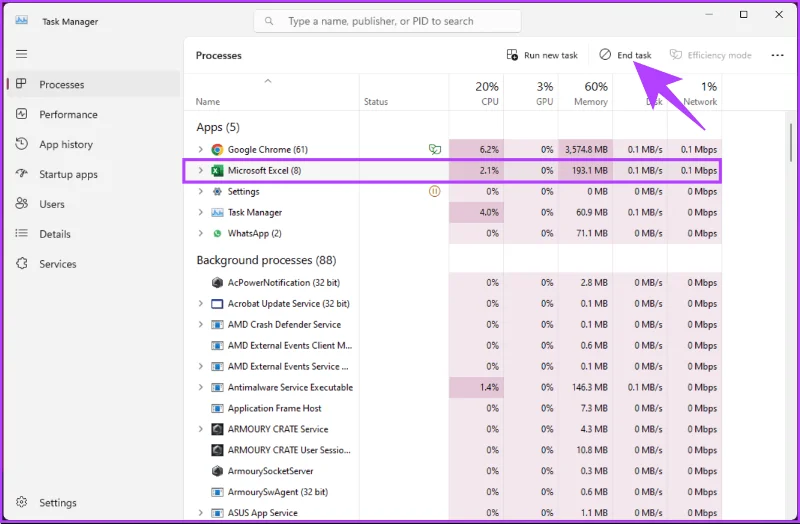800x524 pixels.
Task: Click the AMD Crash Defender Service icon
Action: point(217,325)
